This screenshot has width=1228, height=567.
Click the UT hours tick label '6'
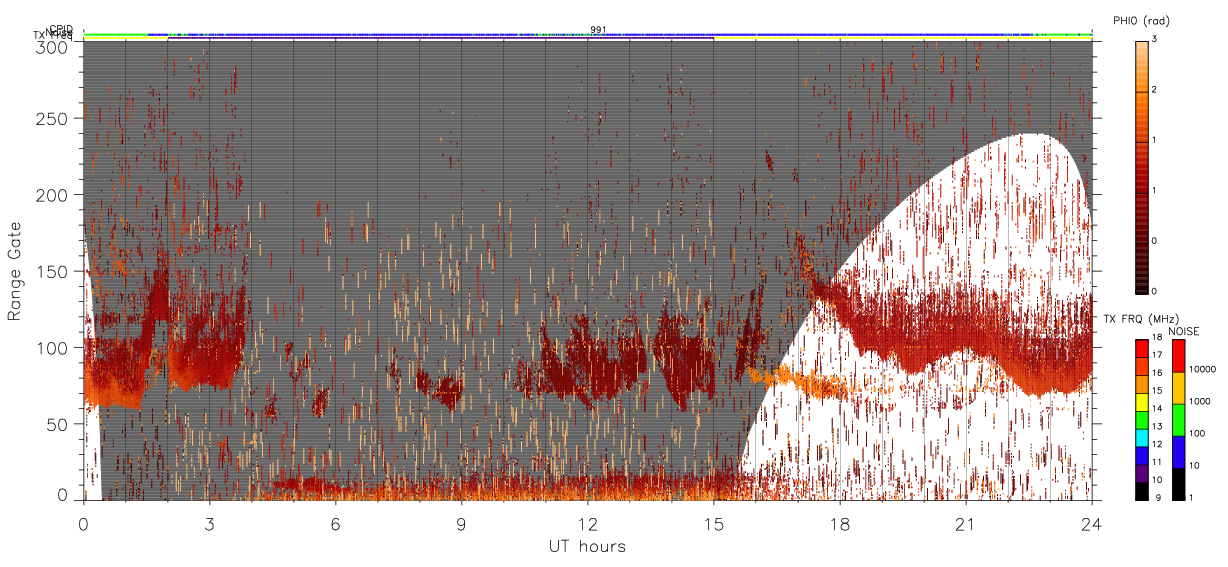[x=335, y=523]
